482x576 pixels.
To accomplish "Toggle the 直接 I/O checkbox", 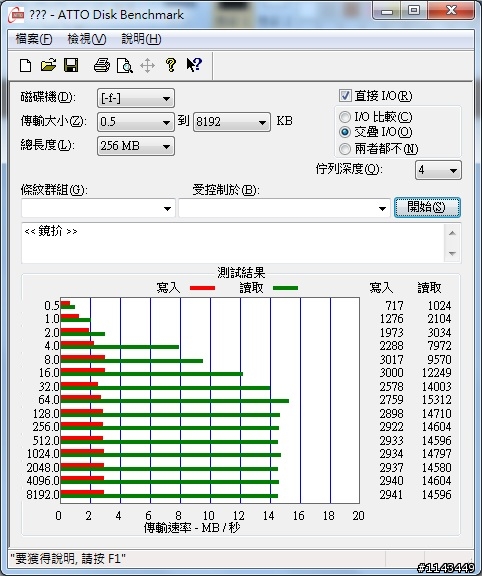I will click(345, 96).
